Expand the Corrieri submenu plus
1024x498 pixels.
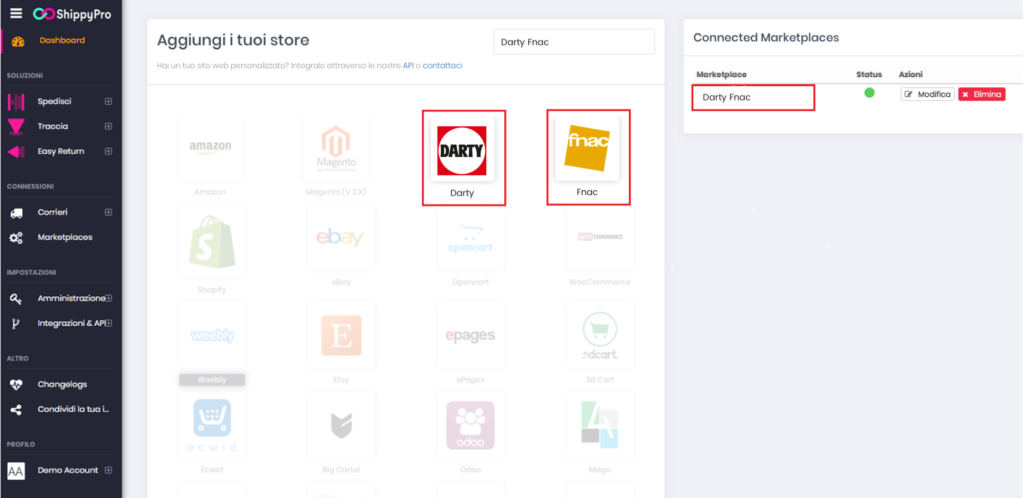coord(108,213)
